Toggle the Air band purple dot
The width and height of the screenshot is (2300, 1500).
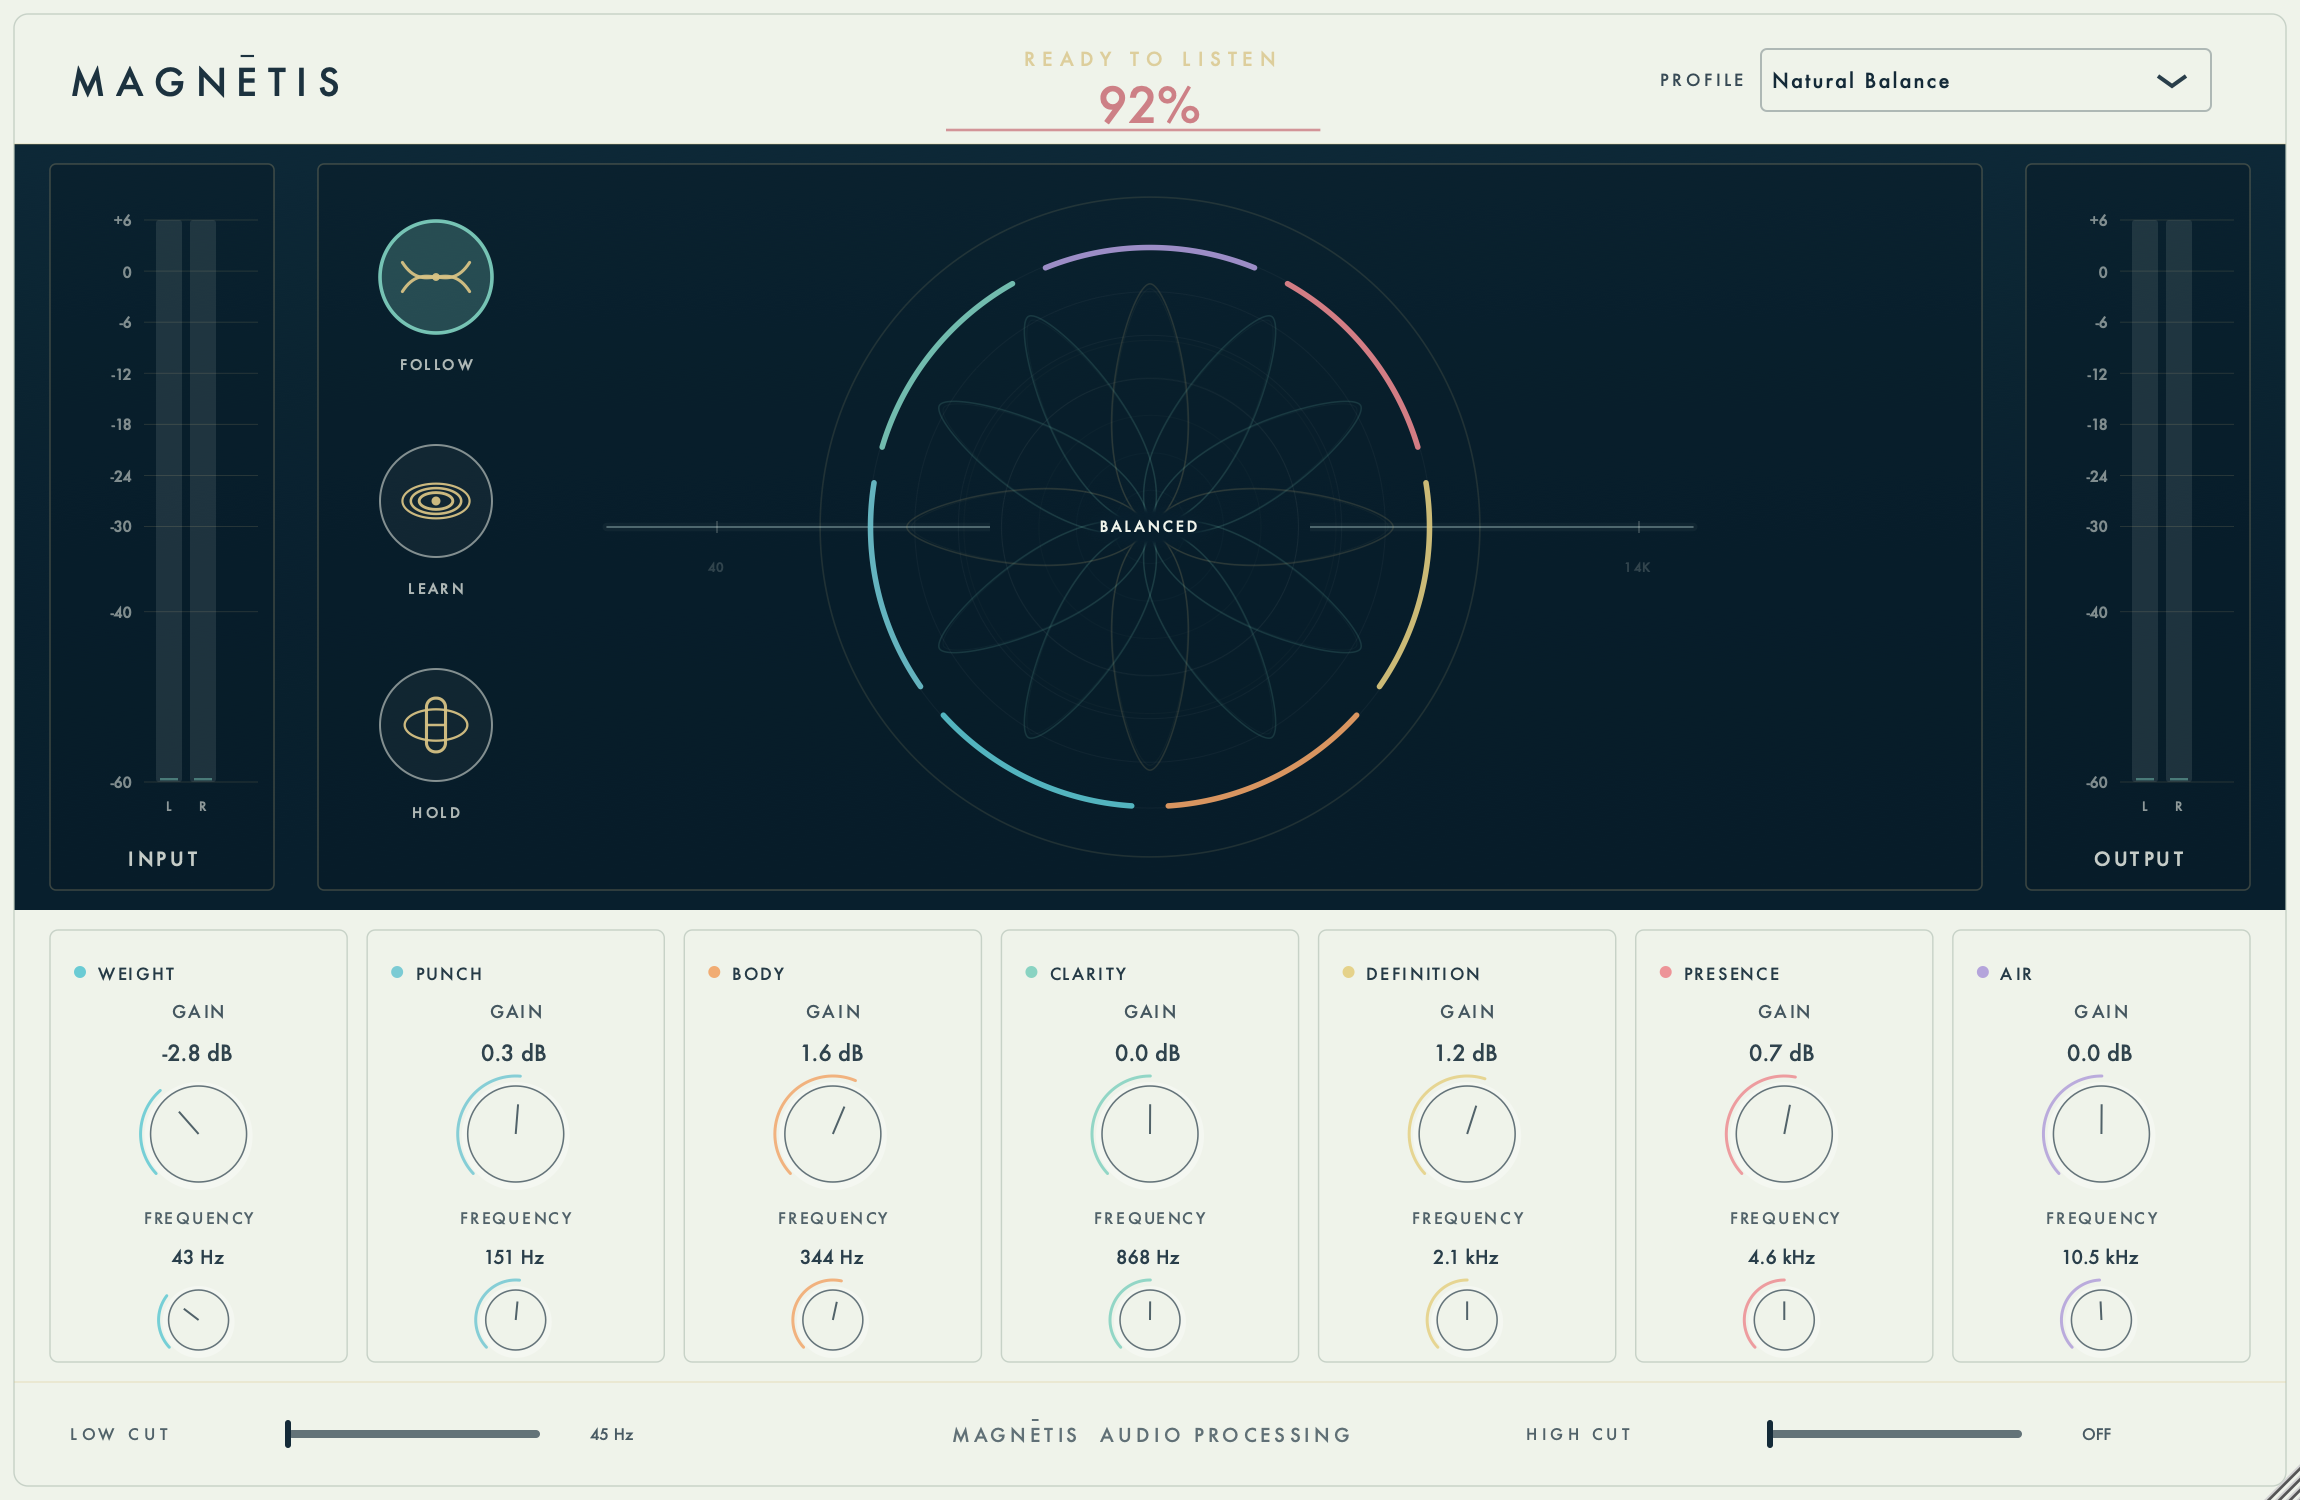(1982, 972)
